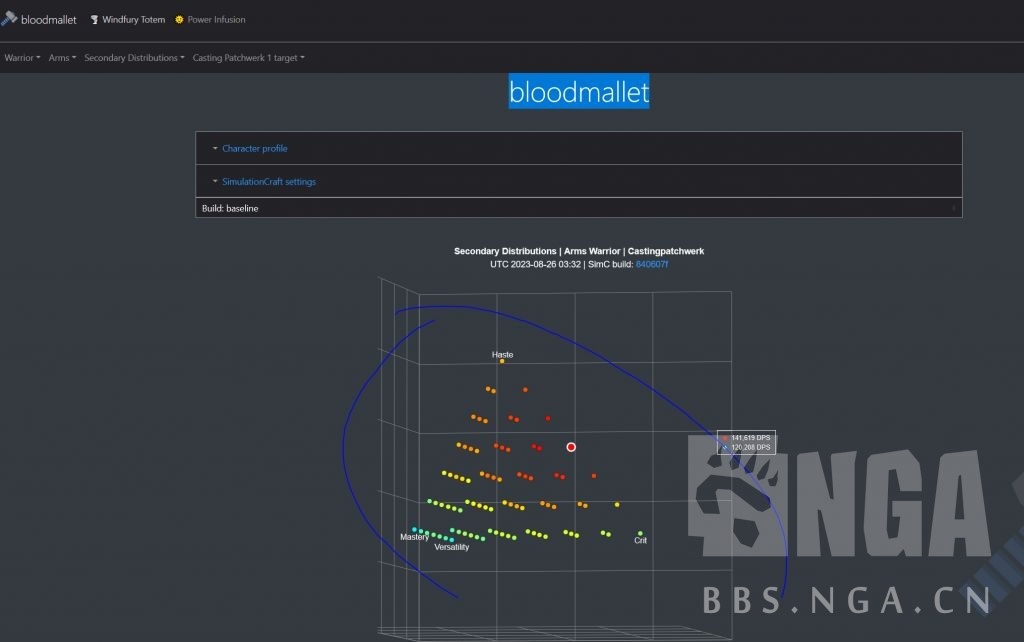Click the bloodmallet brand name in navbar
The width and height of the screenshot is (1024, 642).
[49, 20]
